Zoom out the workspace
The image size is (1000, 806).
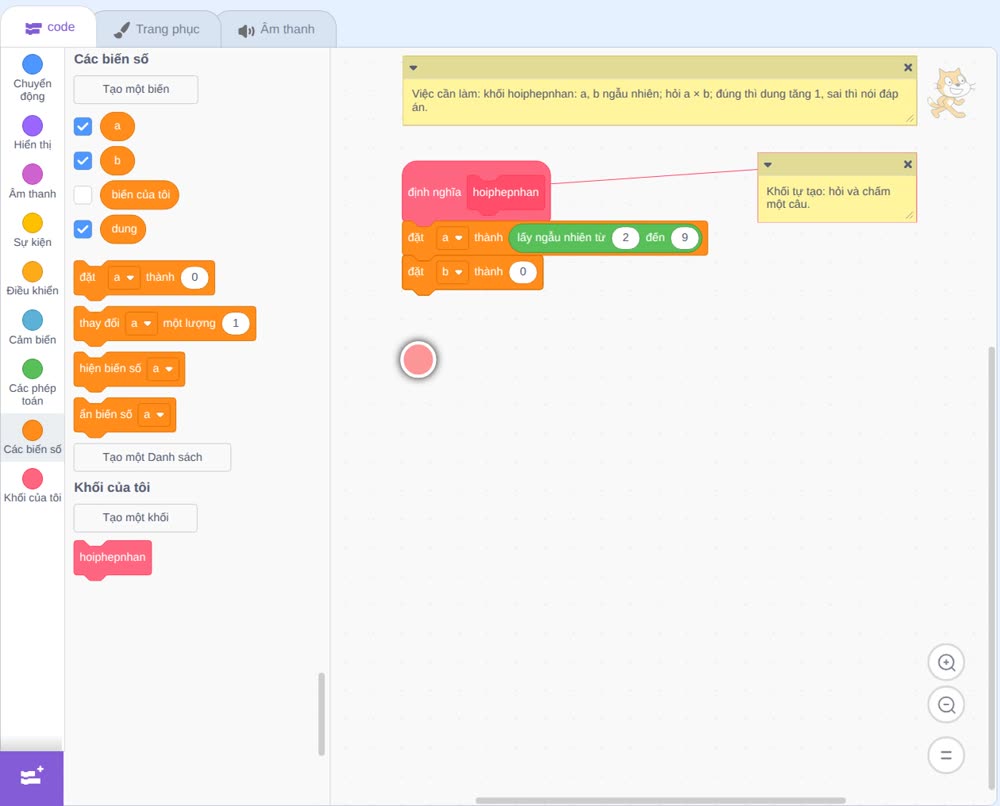(x=946, y=705)
